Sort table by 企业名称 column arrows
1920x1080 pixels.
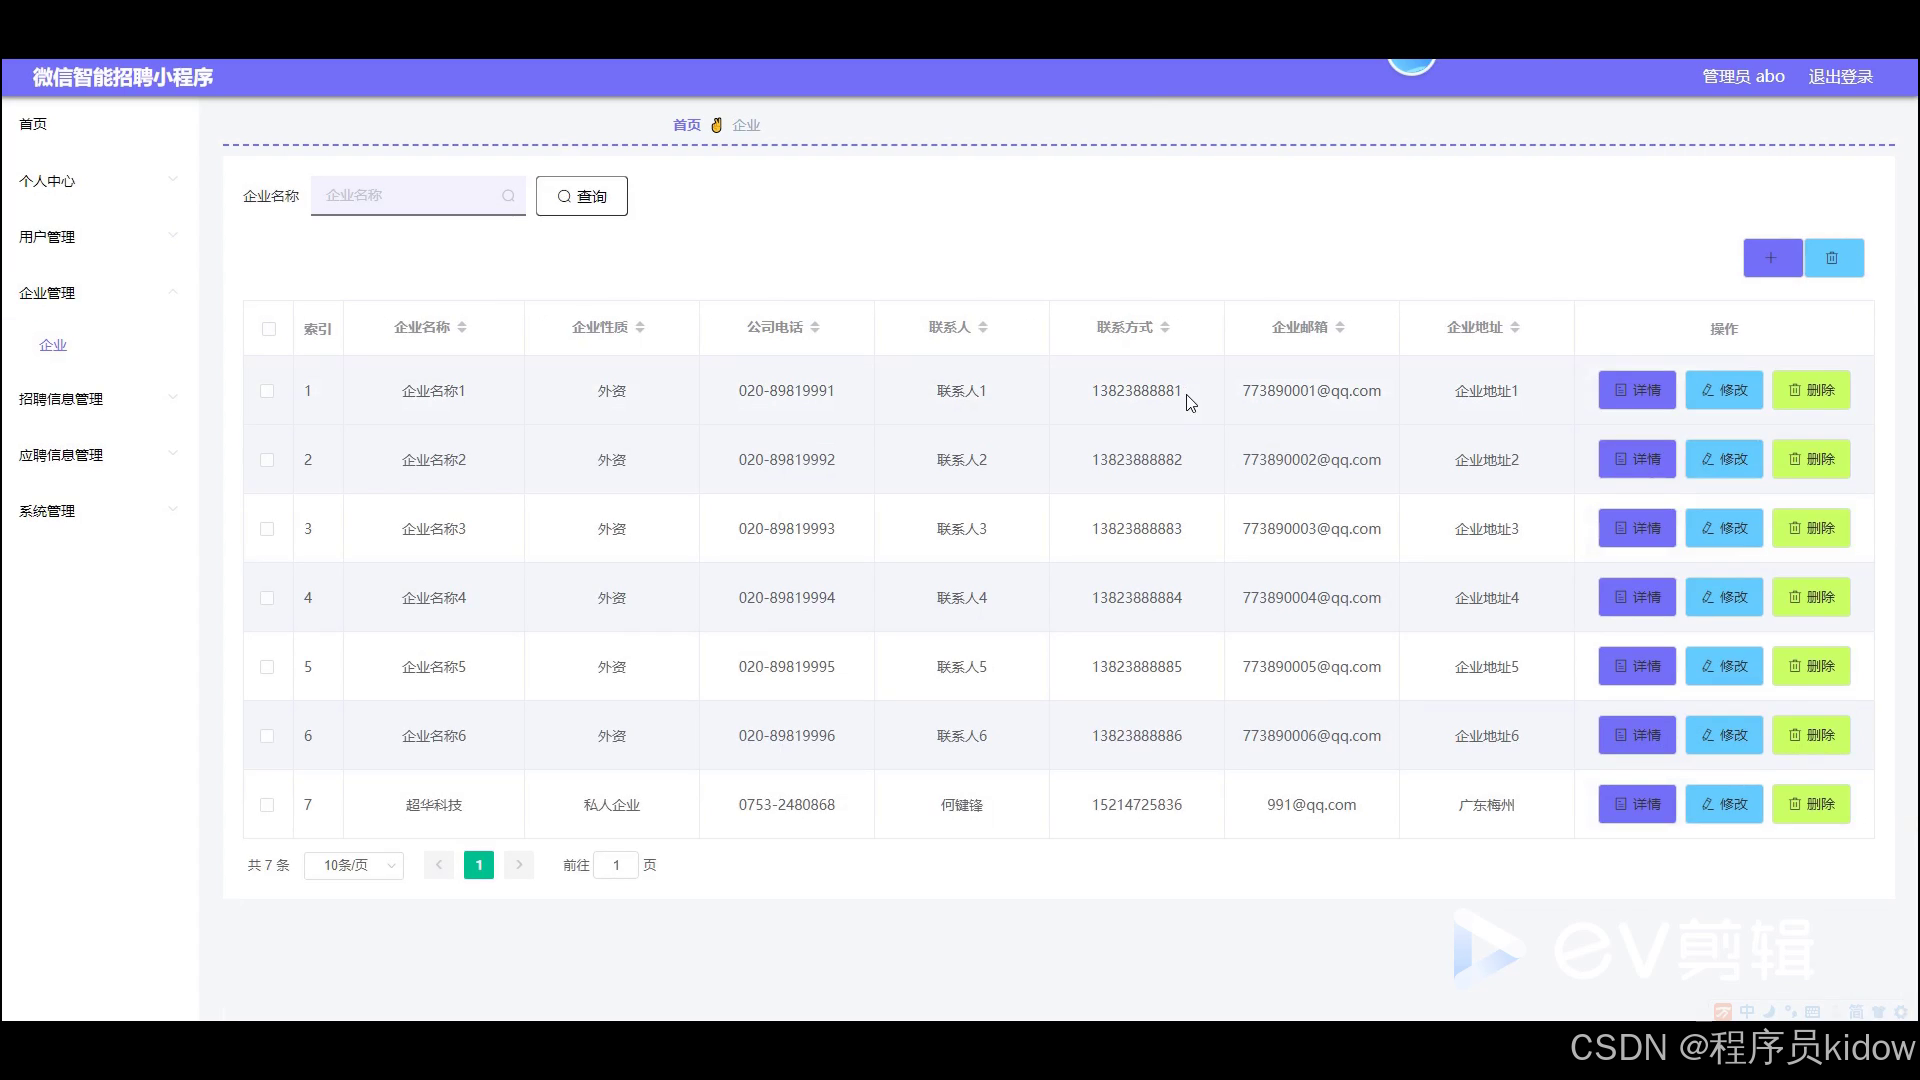click(x=462, y=328)
